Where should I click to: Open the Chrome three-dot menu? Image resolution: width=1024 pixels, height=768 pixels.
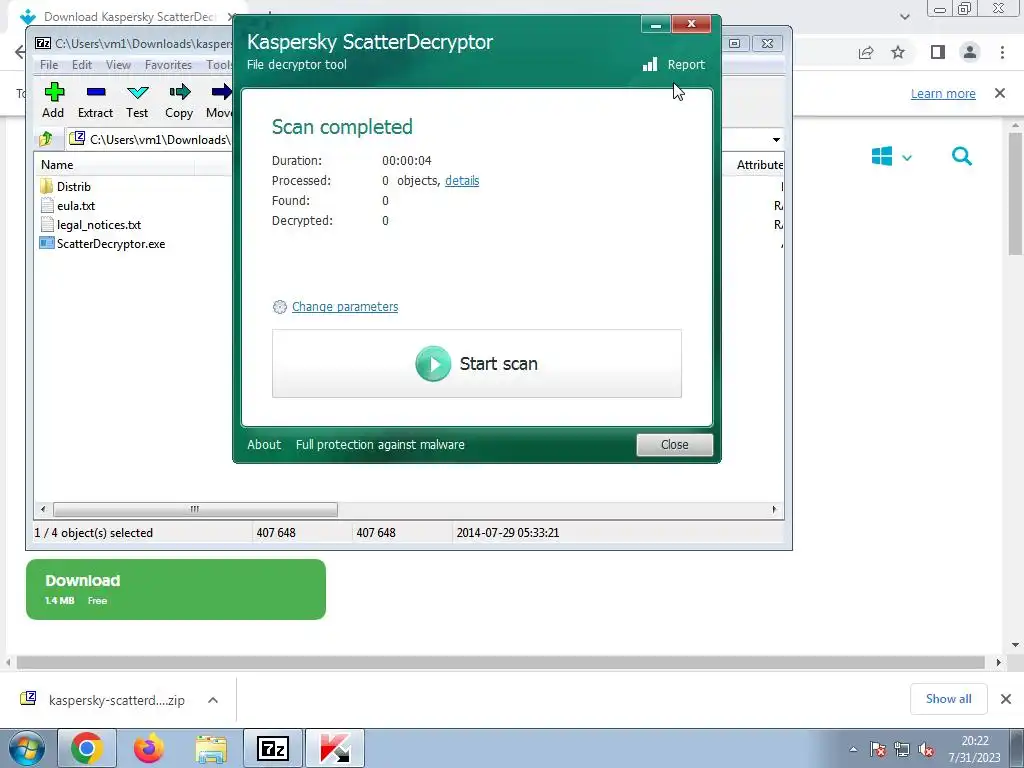[1002, 52]
